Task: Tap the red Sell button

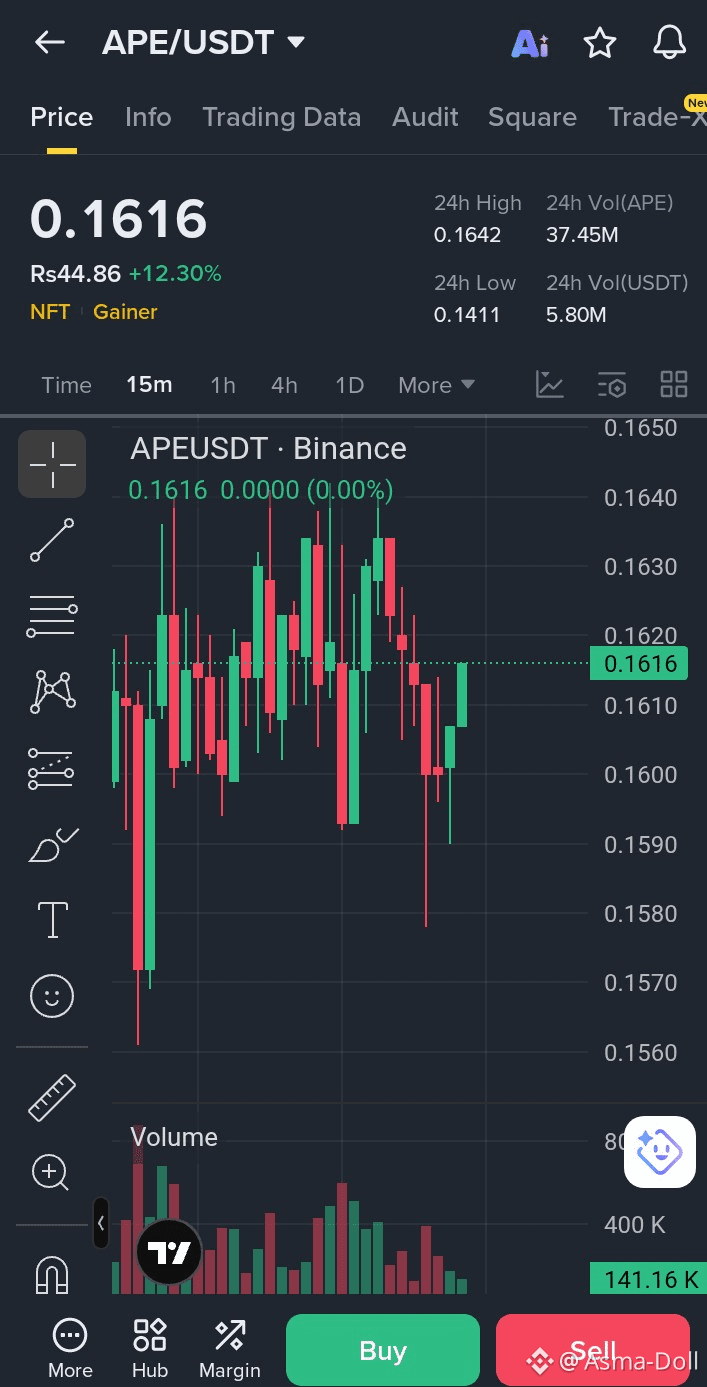Action: tap(593, 1350)
